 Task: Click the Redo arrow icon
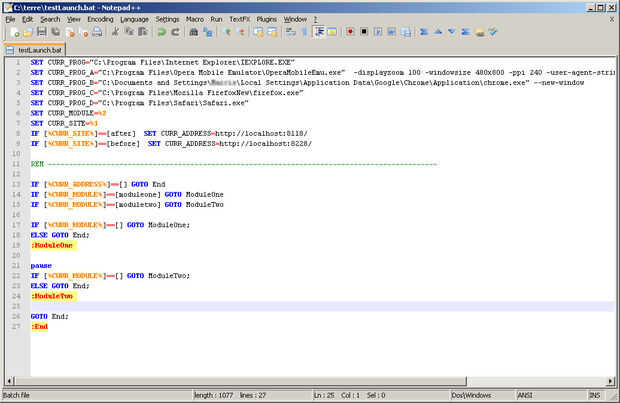click(x=176, y=32)
